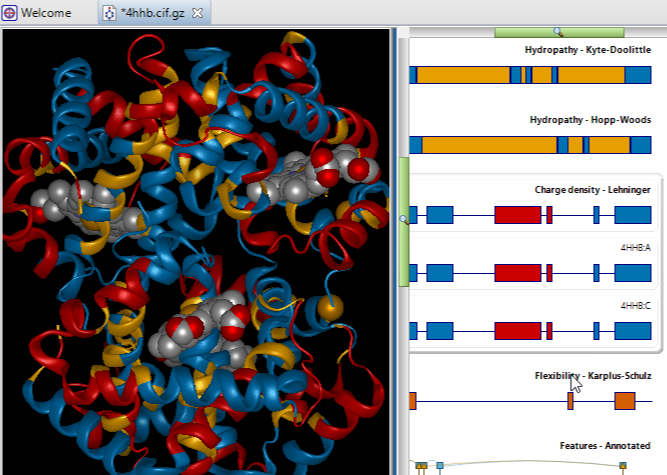Click the Kyte-Doolittle rightmost blue segment
The image size is (667, 475).
638,75
